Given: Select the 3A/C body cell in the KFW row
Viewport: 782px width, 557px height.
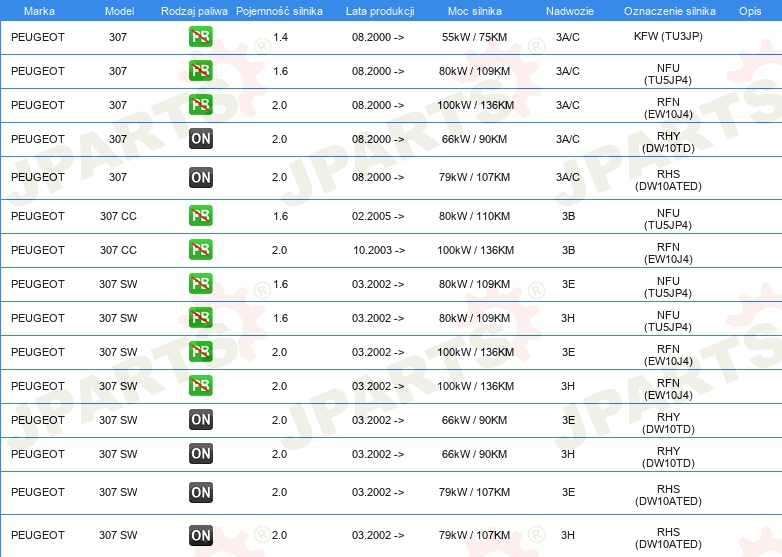Looking at the screenshot, I should point(568,37).
